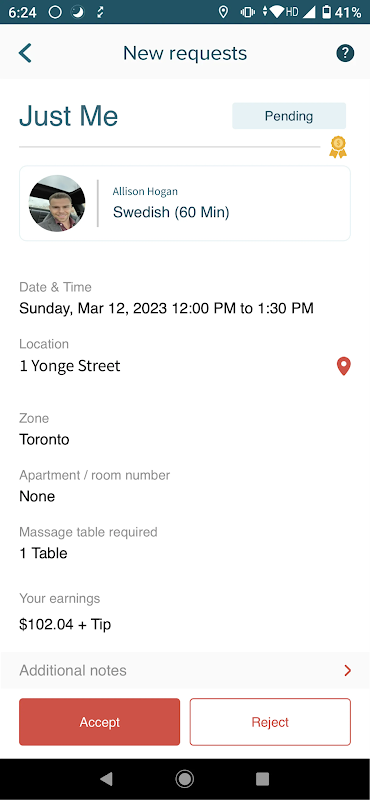Go back using the top-left arrow

click(25, 53)
